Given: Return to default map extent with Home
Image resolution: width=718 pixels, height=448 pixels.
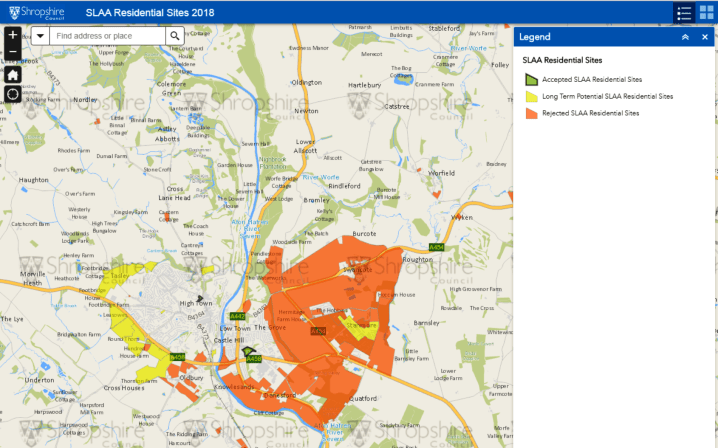Looking at the screenshot, I should pyautogui.click(x=12, y=75).
